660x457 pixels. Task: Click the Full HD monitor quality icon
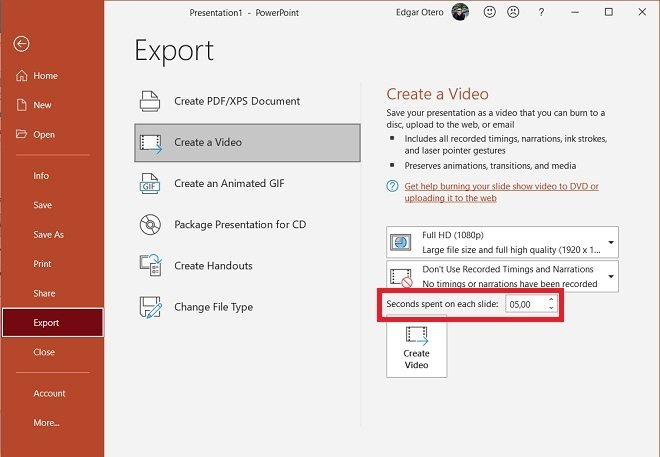click(401, 242)
